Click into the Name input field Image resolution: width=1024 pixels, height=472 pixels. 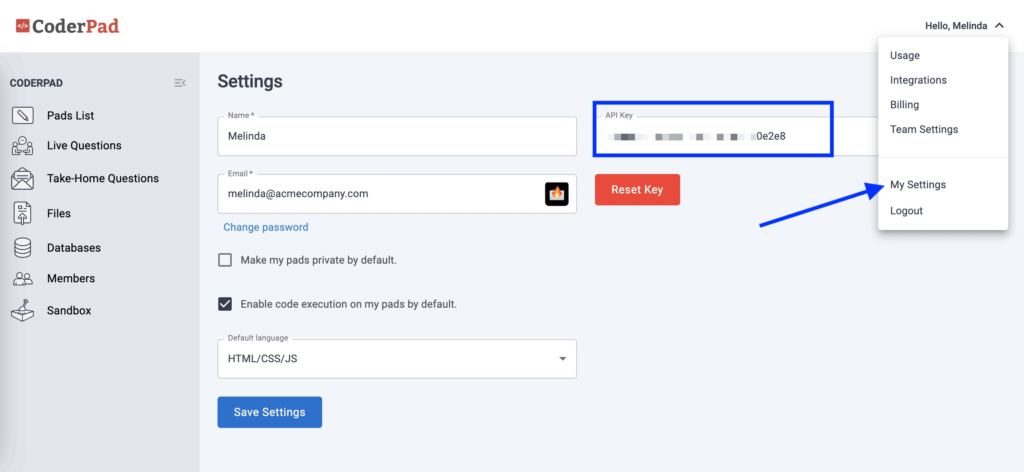point(397,136)
